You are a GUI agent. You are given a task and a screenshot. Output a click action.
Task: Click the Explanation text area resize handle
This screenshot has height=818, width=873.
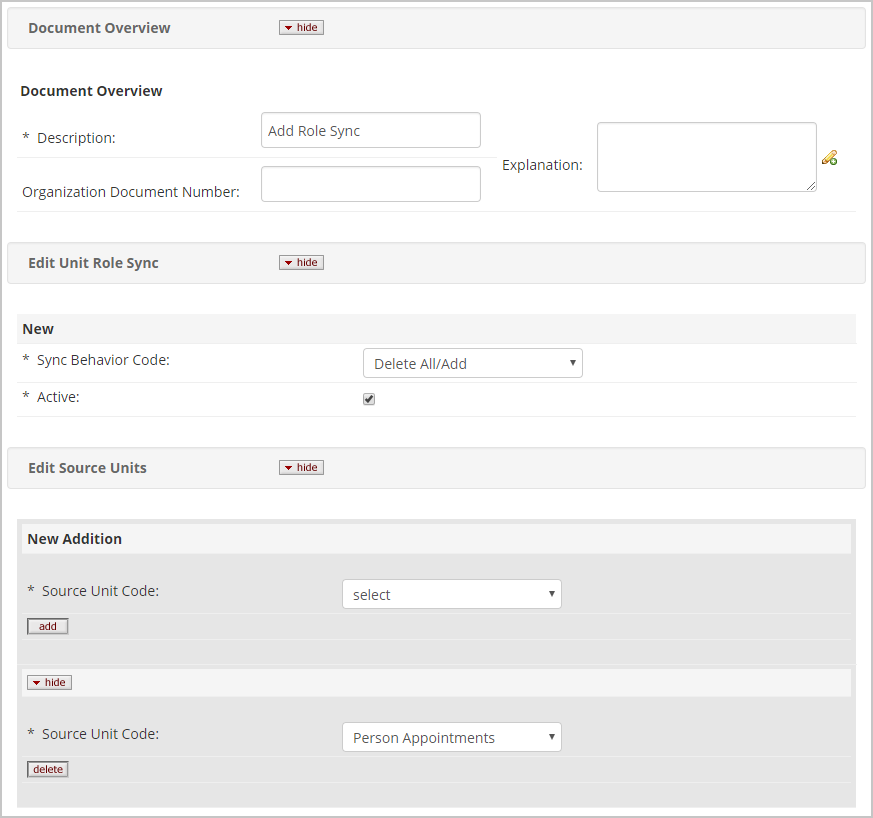(x=811, y=186)
